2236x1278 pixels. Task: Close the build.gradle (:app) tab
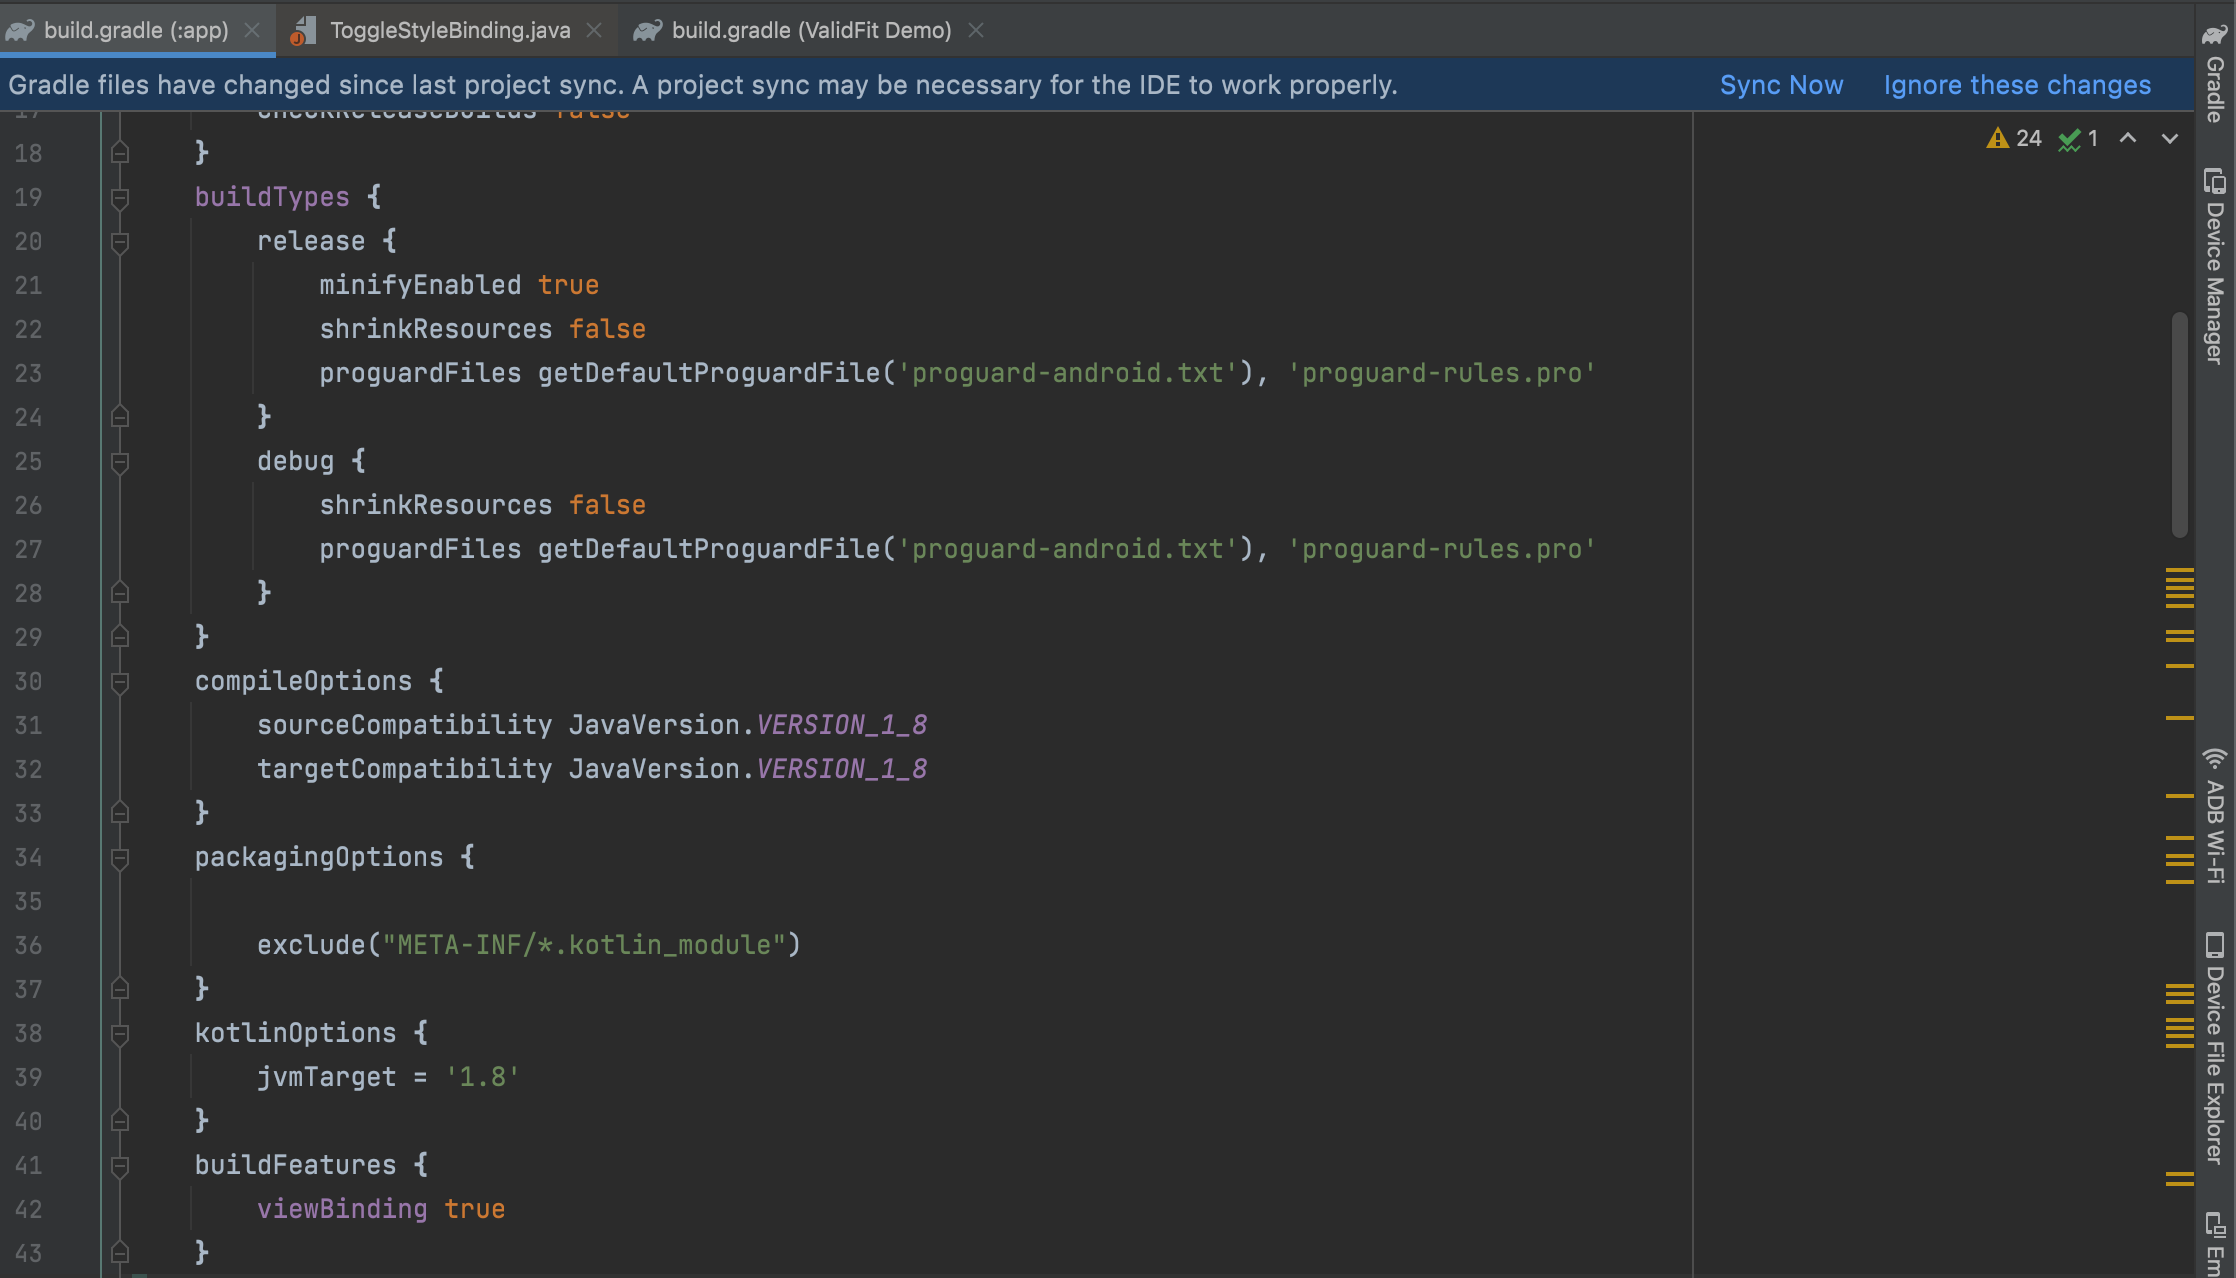coord(253,30)
